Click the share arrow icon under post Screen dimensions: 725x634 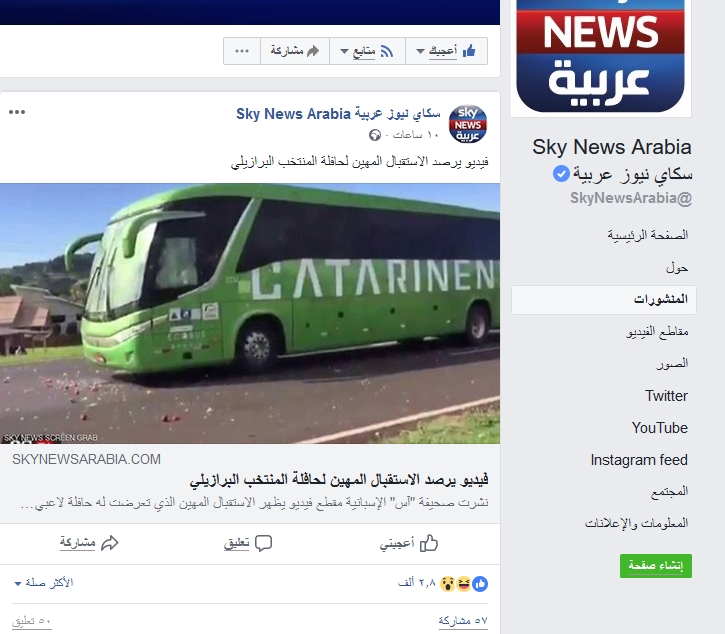tap(110, 543)
